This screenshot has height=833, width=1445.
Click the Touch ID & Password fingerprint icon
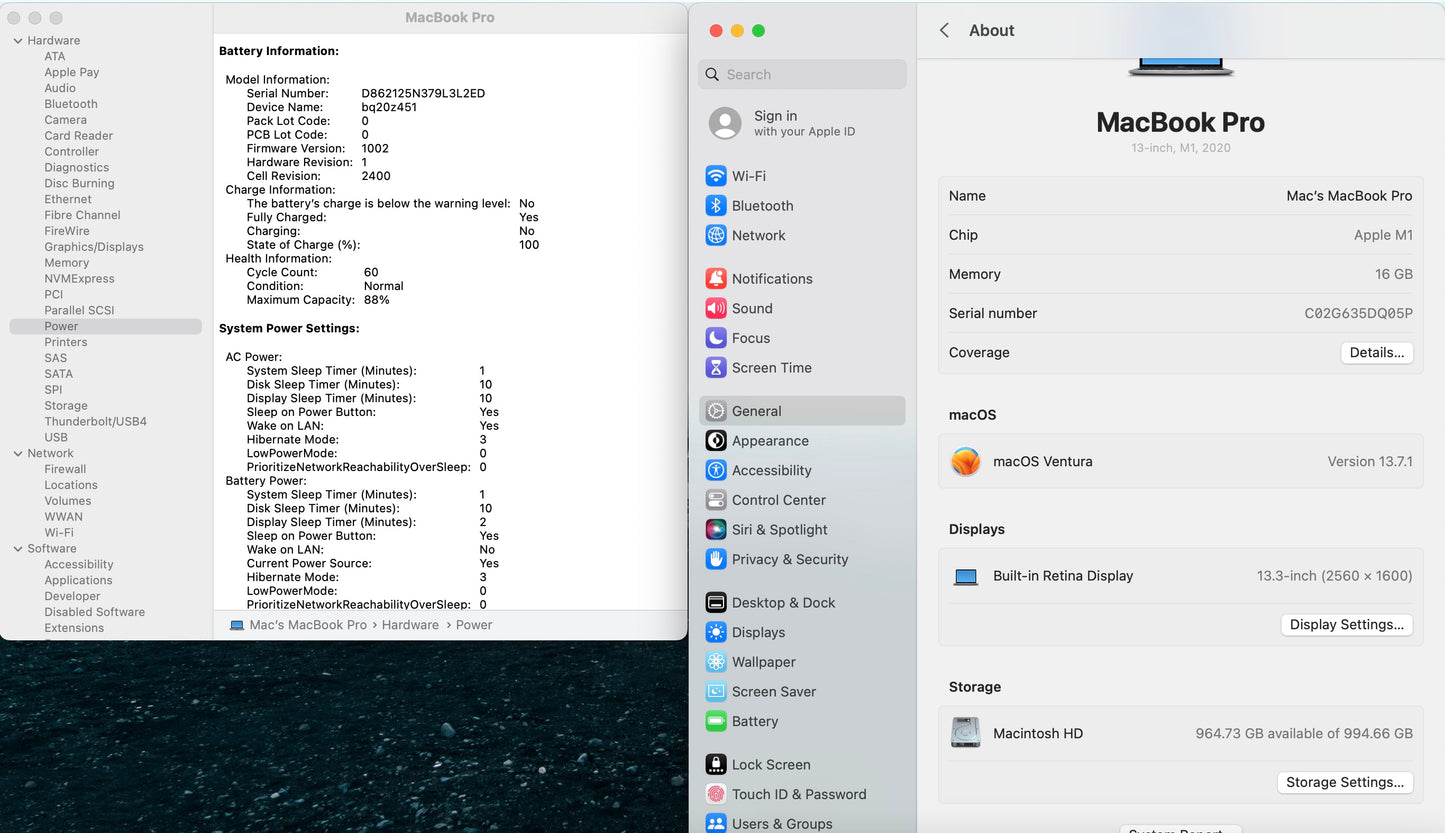[716, 795]
